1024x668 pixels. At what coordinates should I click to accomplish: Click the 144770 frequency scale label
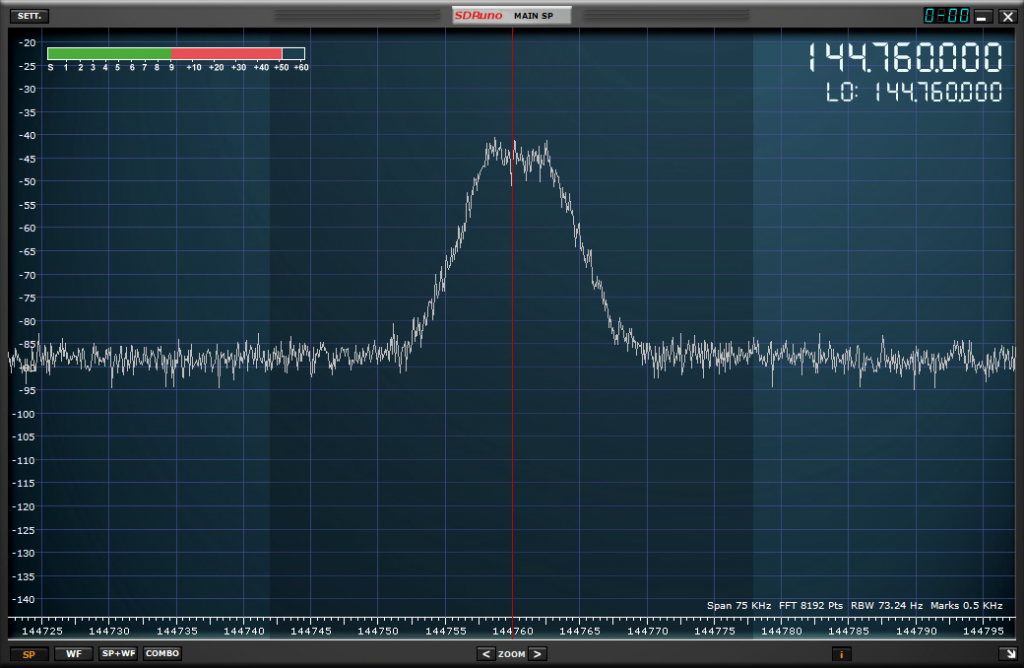tap(647, 631)
